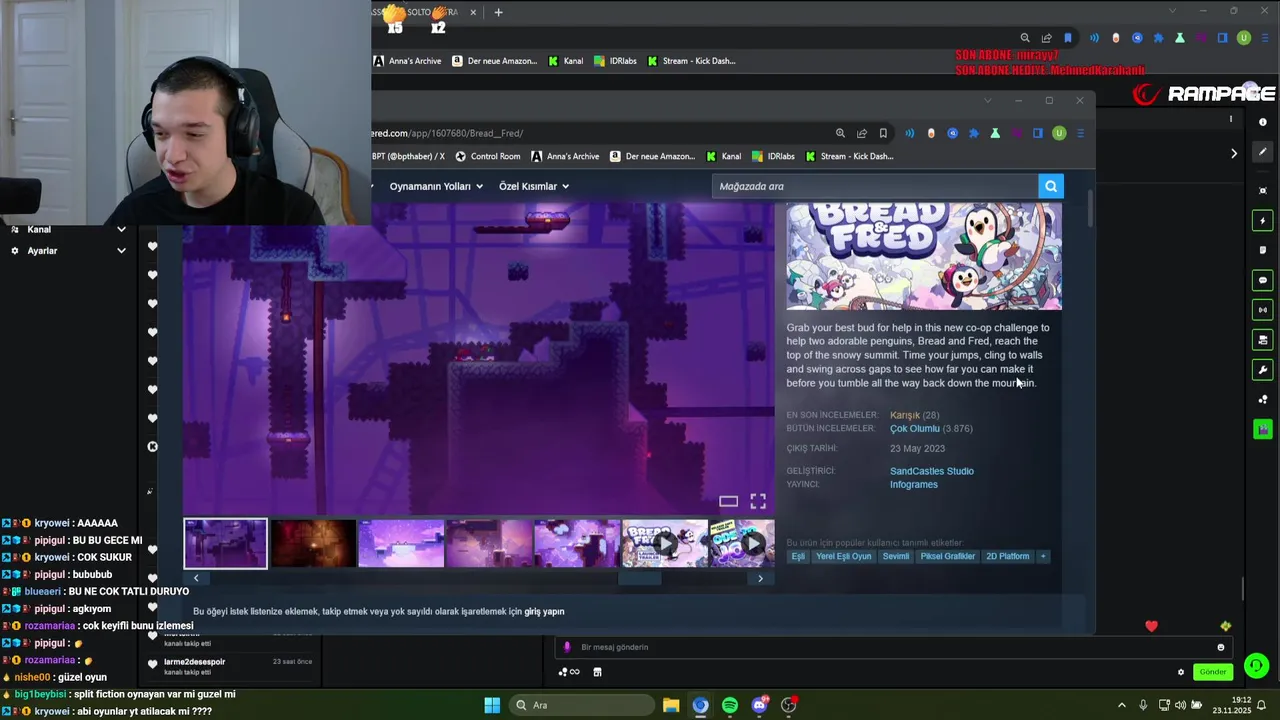Open the extensions puzzle icon in back browser window
The height and width of the screenshot is (720, 1280).
(1159, 38)
